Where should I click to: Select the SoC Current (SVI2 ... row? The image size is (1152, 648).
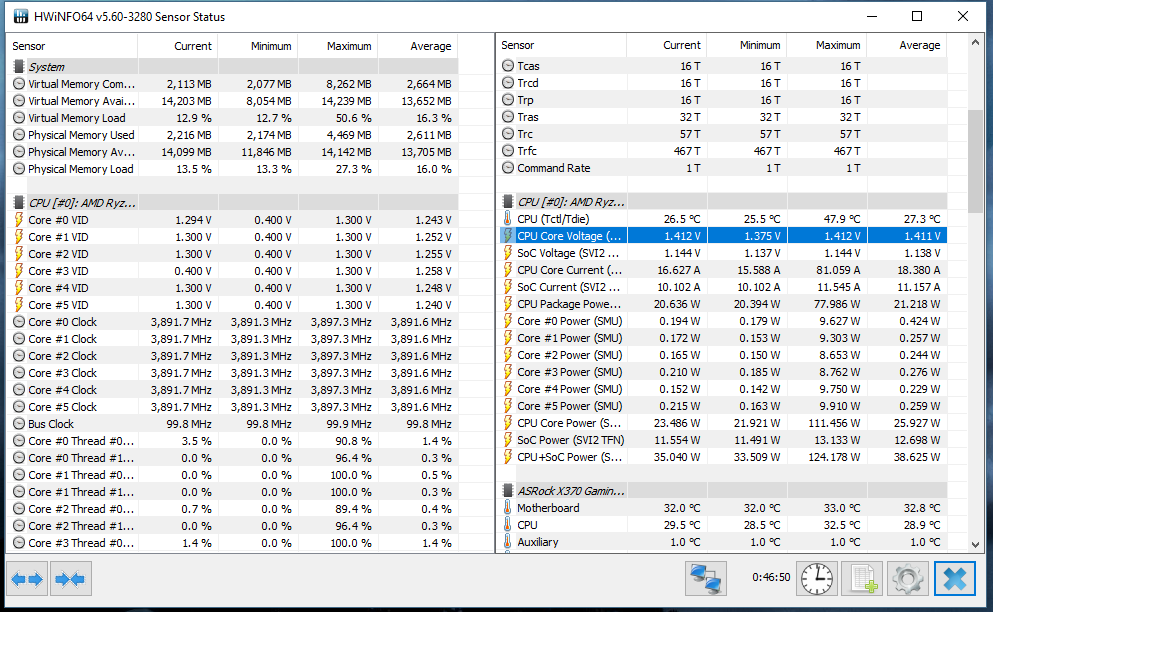coord(722,287)
